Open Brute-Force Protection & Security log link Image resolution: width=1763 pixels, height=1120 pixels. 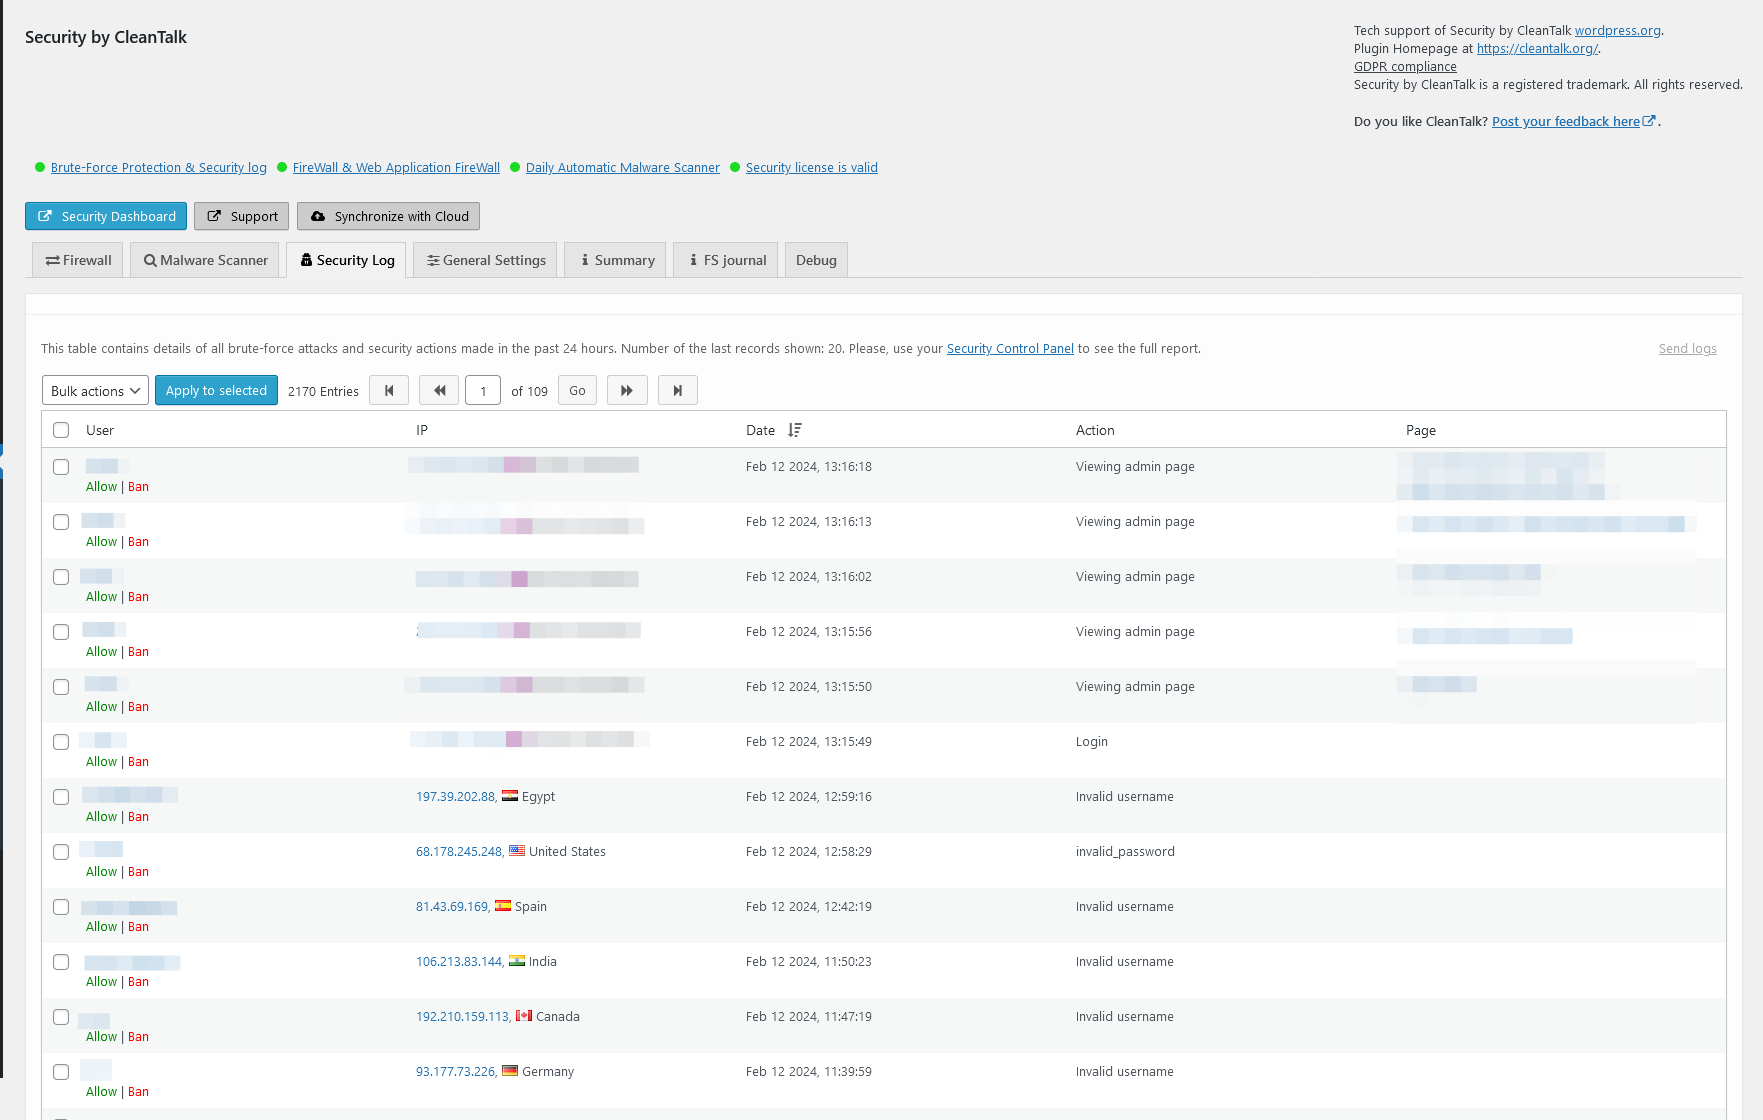(159, 167)
